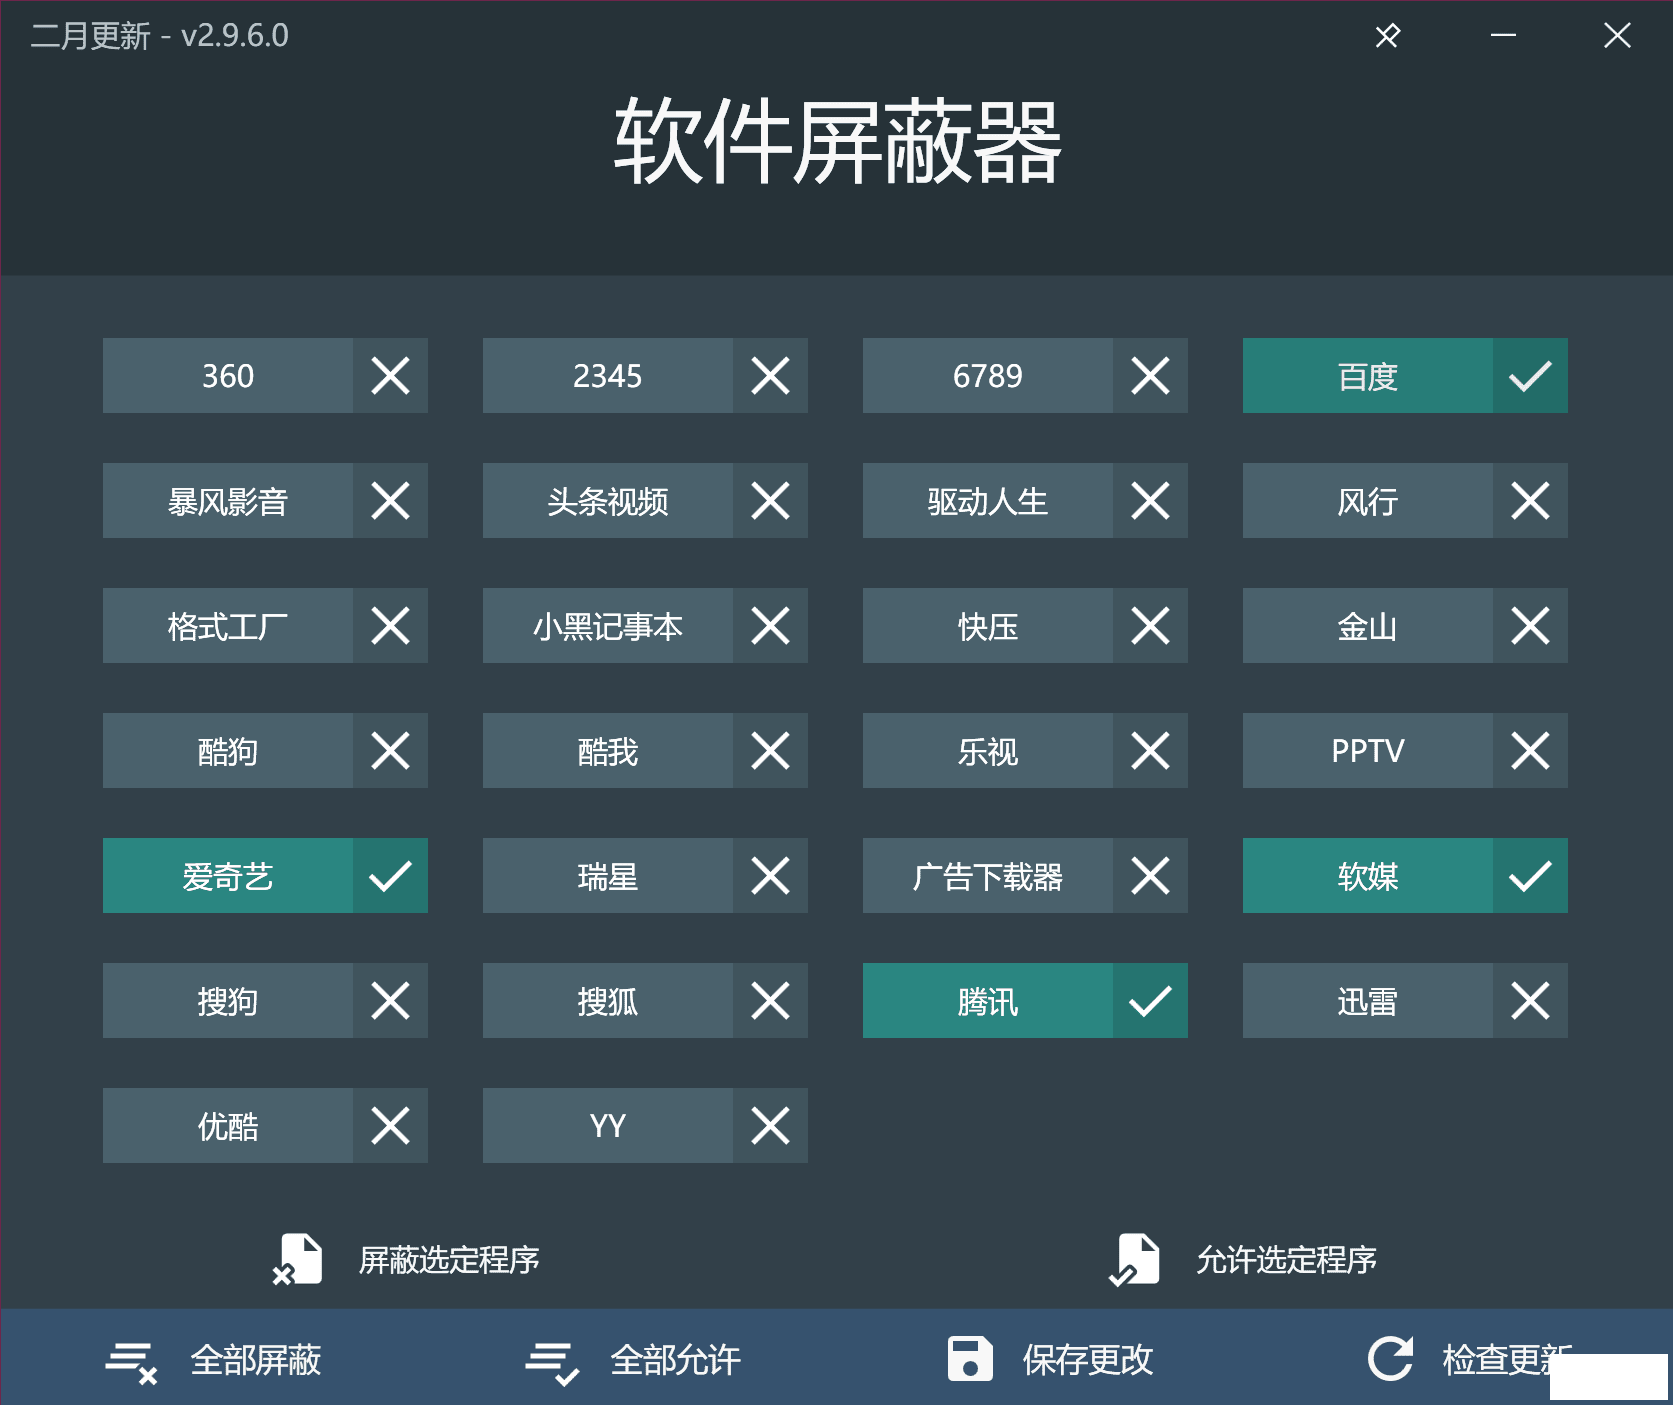Click 全部屏蔽 to block all

214,1360
